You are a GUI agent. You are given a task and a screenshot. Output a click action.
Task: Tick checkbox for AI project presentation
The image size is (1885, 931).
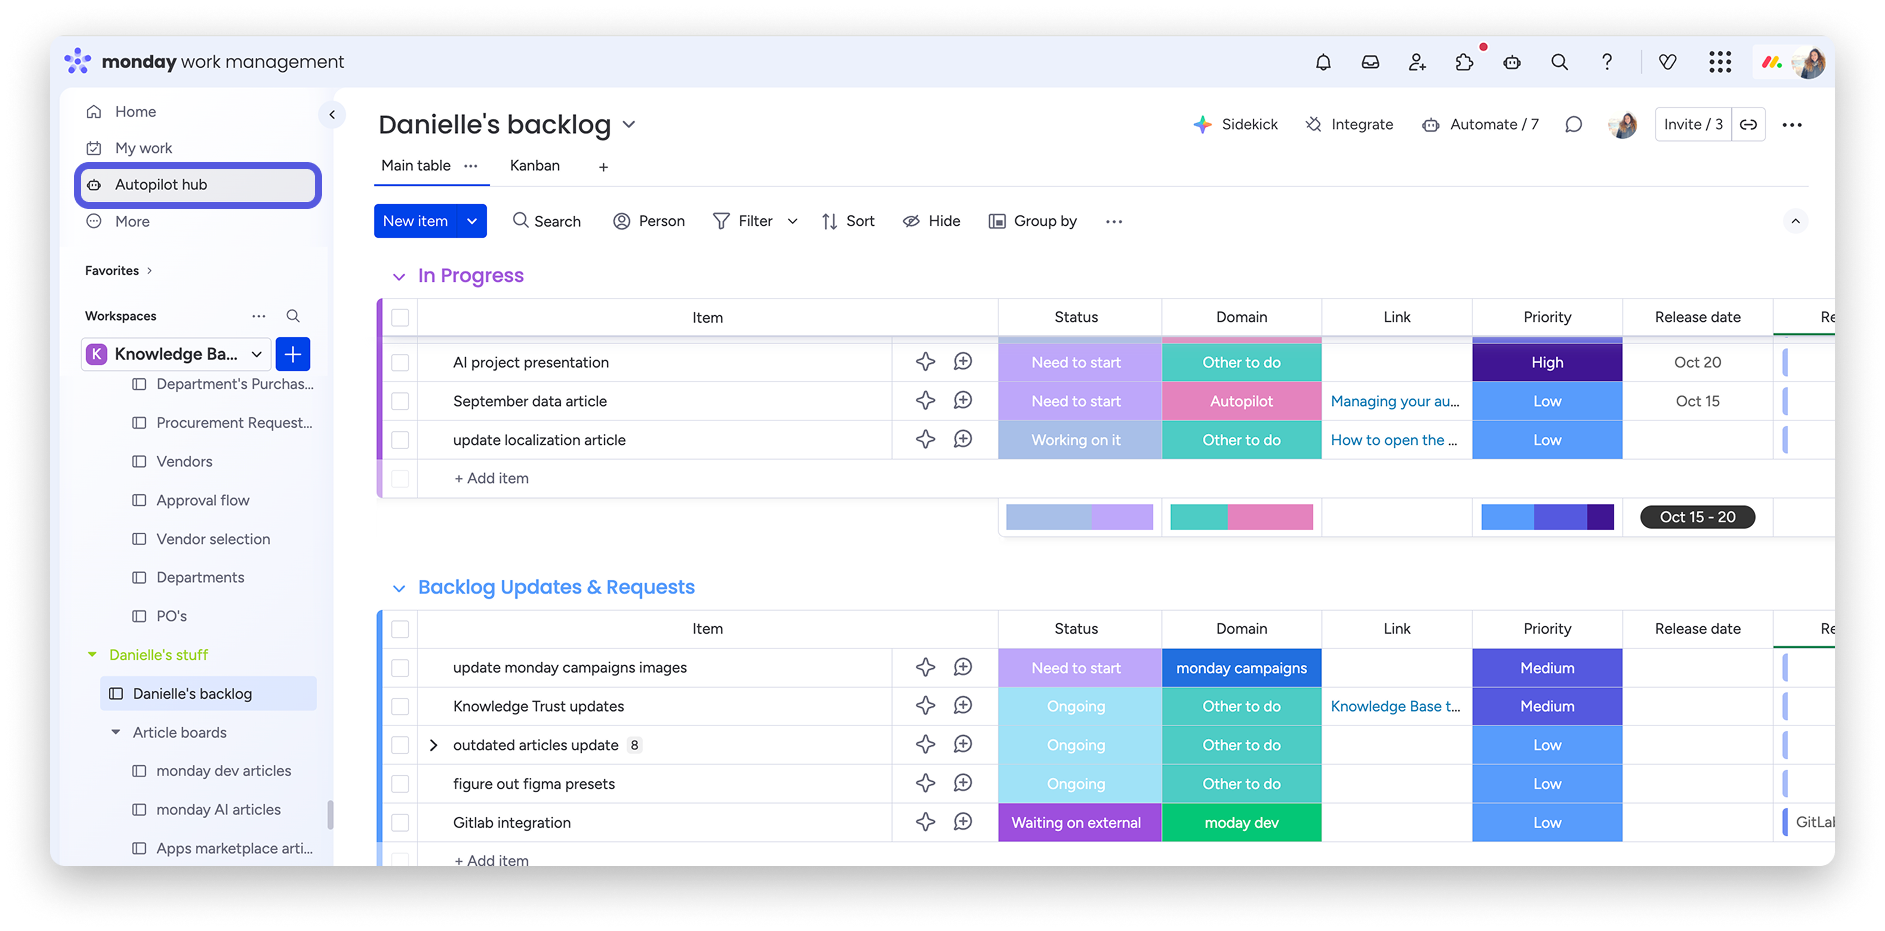tap(400, 362)
